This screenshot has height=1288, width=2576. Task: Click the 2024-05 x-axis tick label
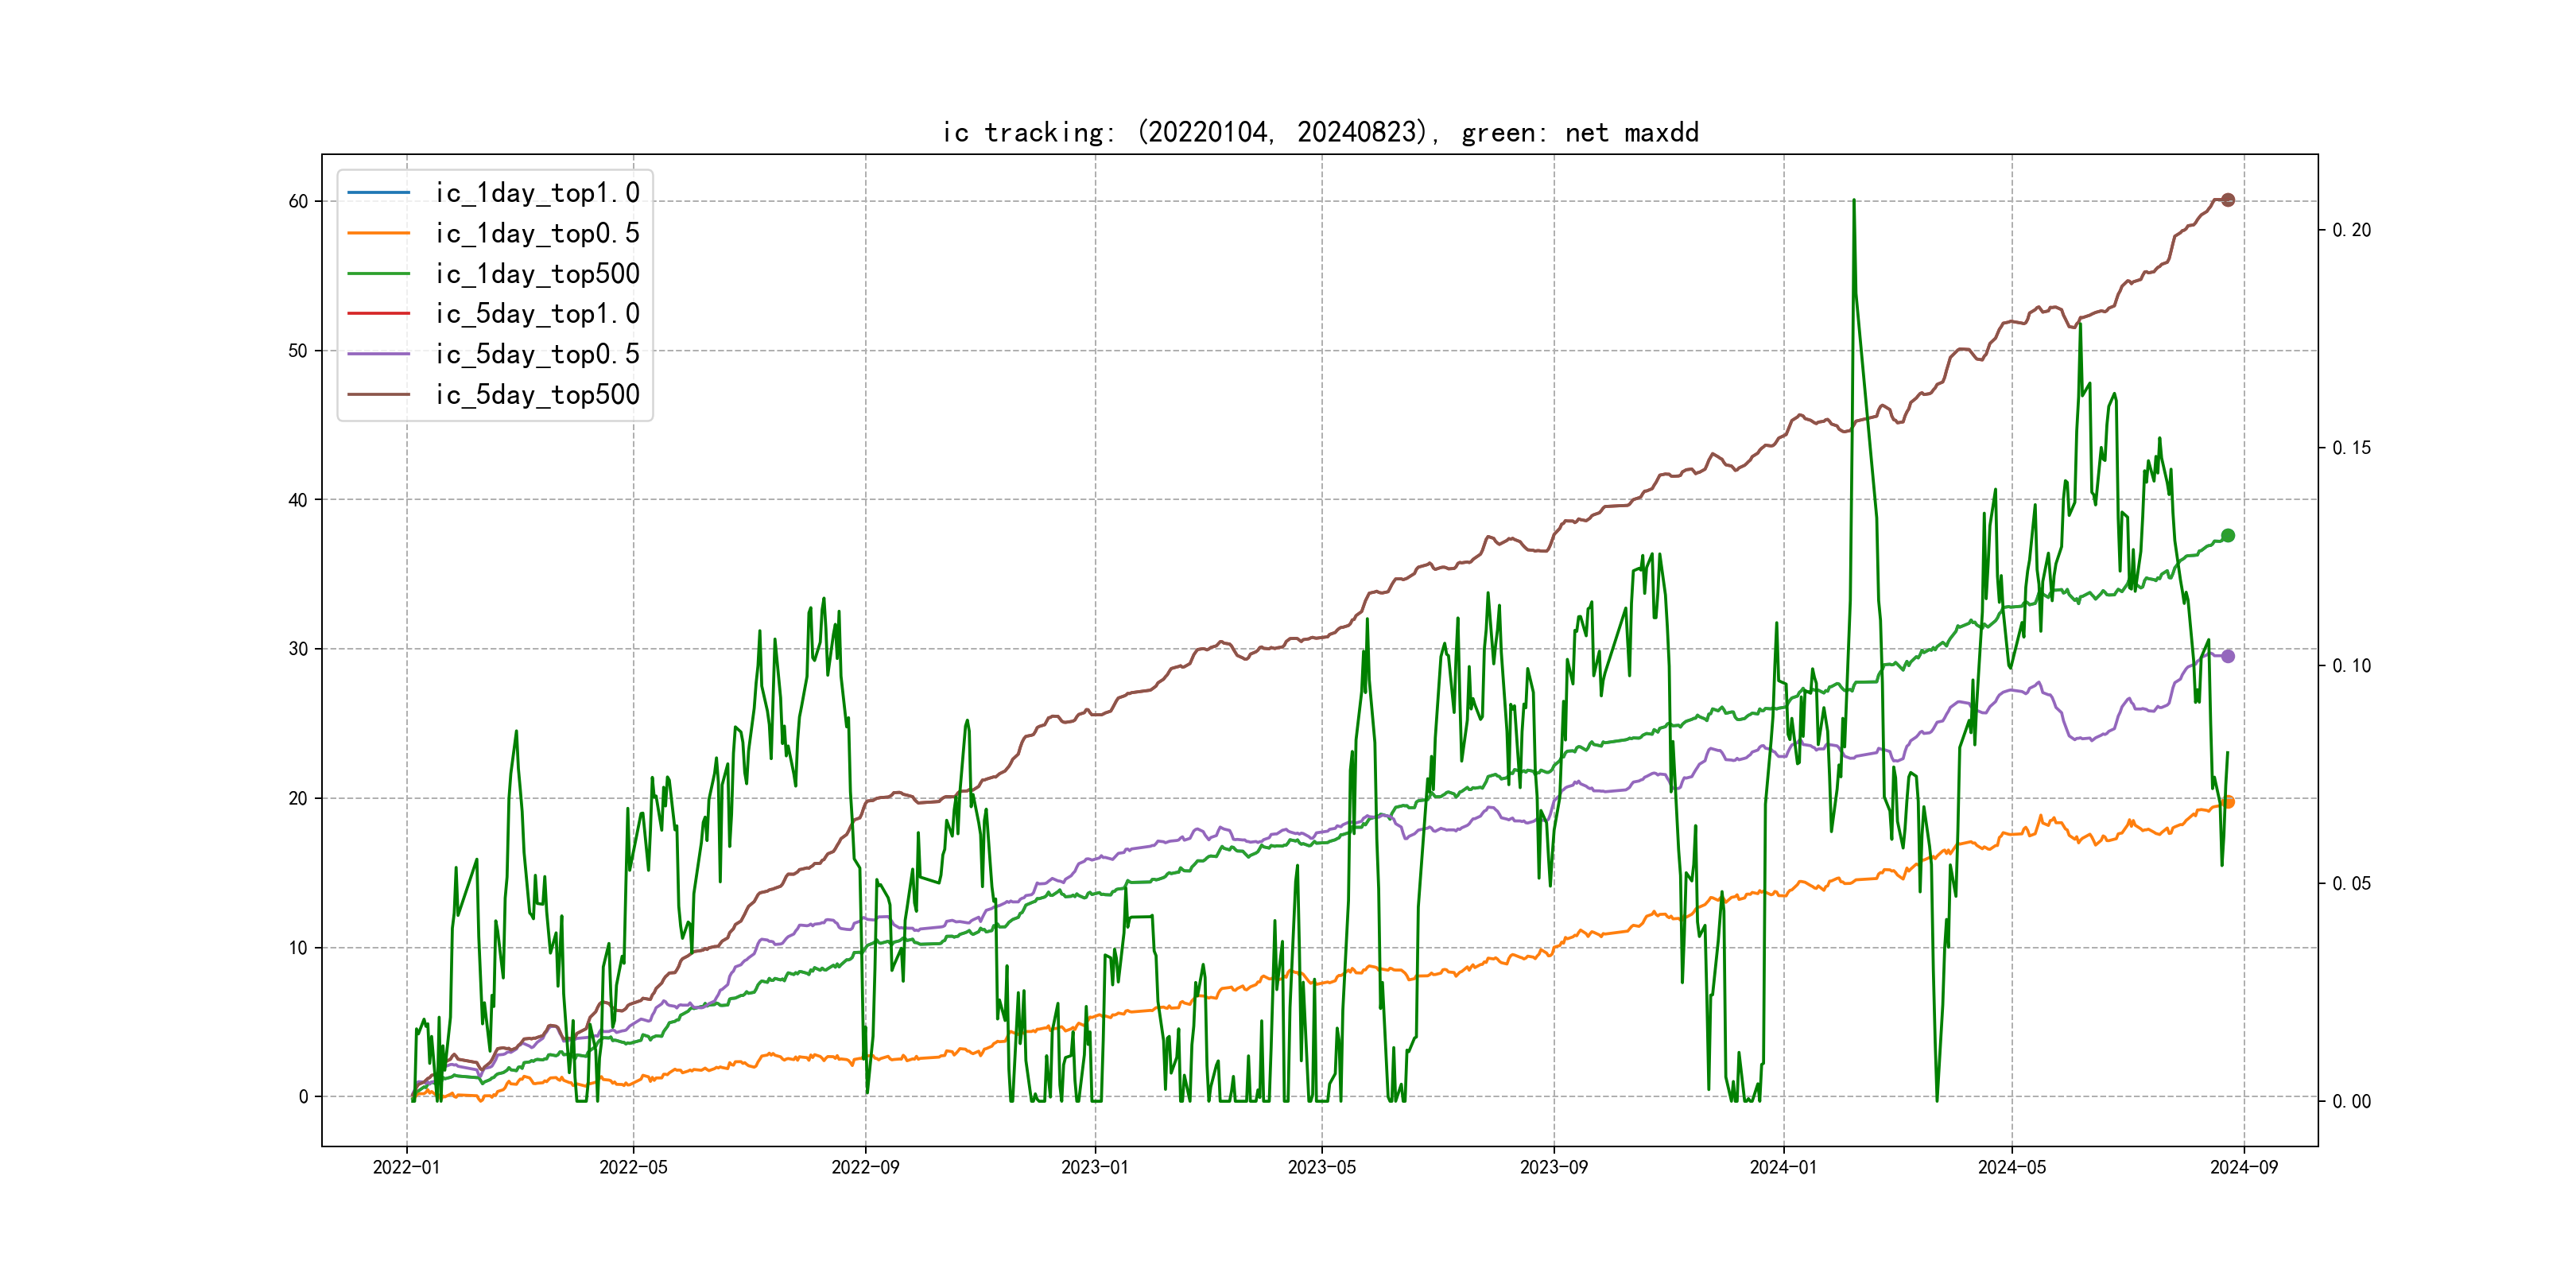(x=2011, y=1167)
